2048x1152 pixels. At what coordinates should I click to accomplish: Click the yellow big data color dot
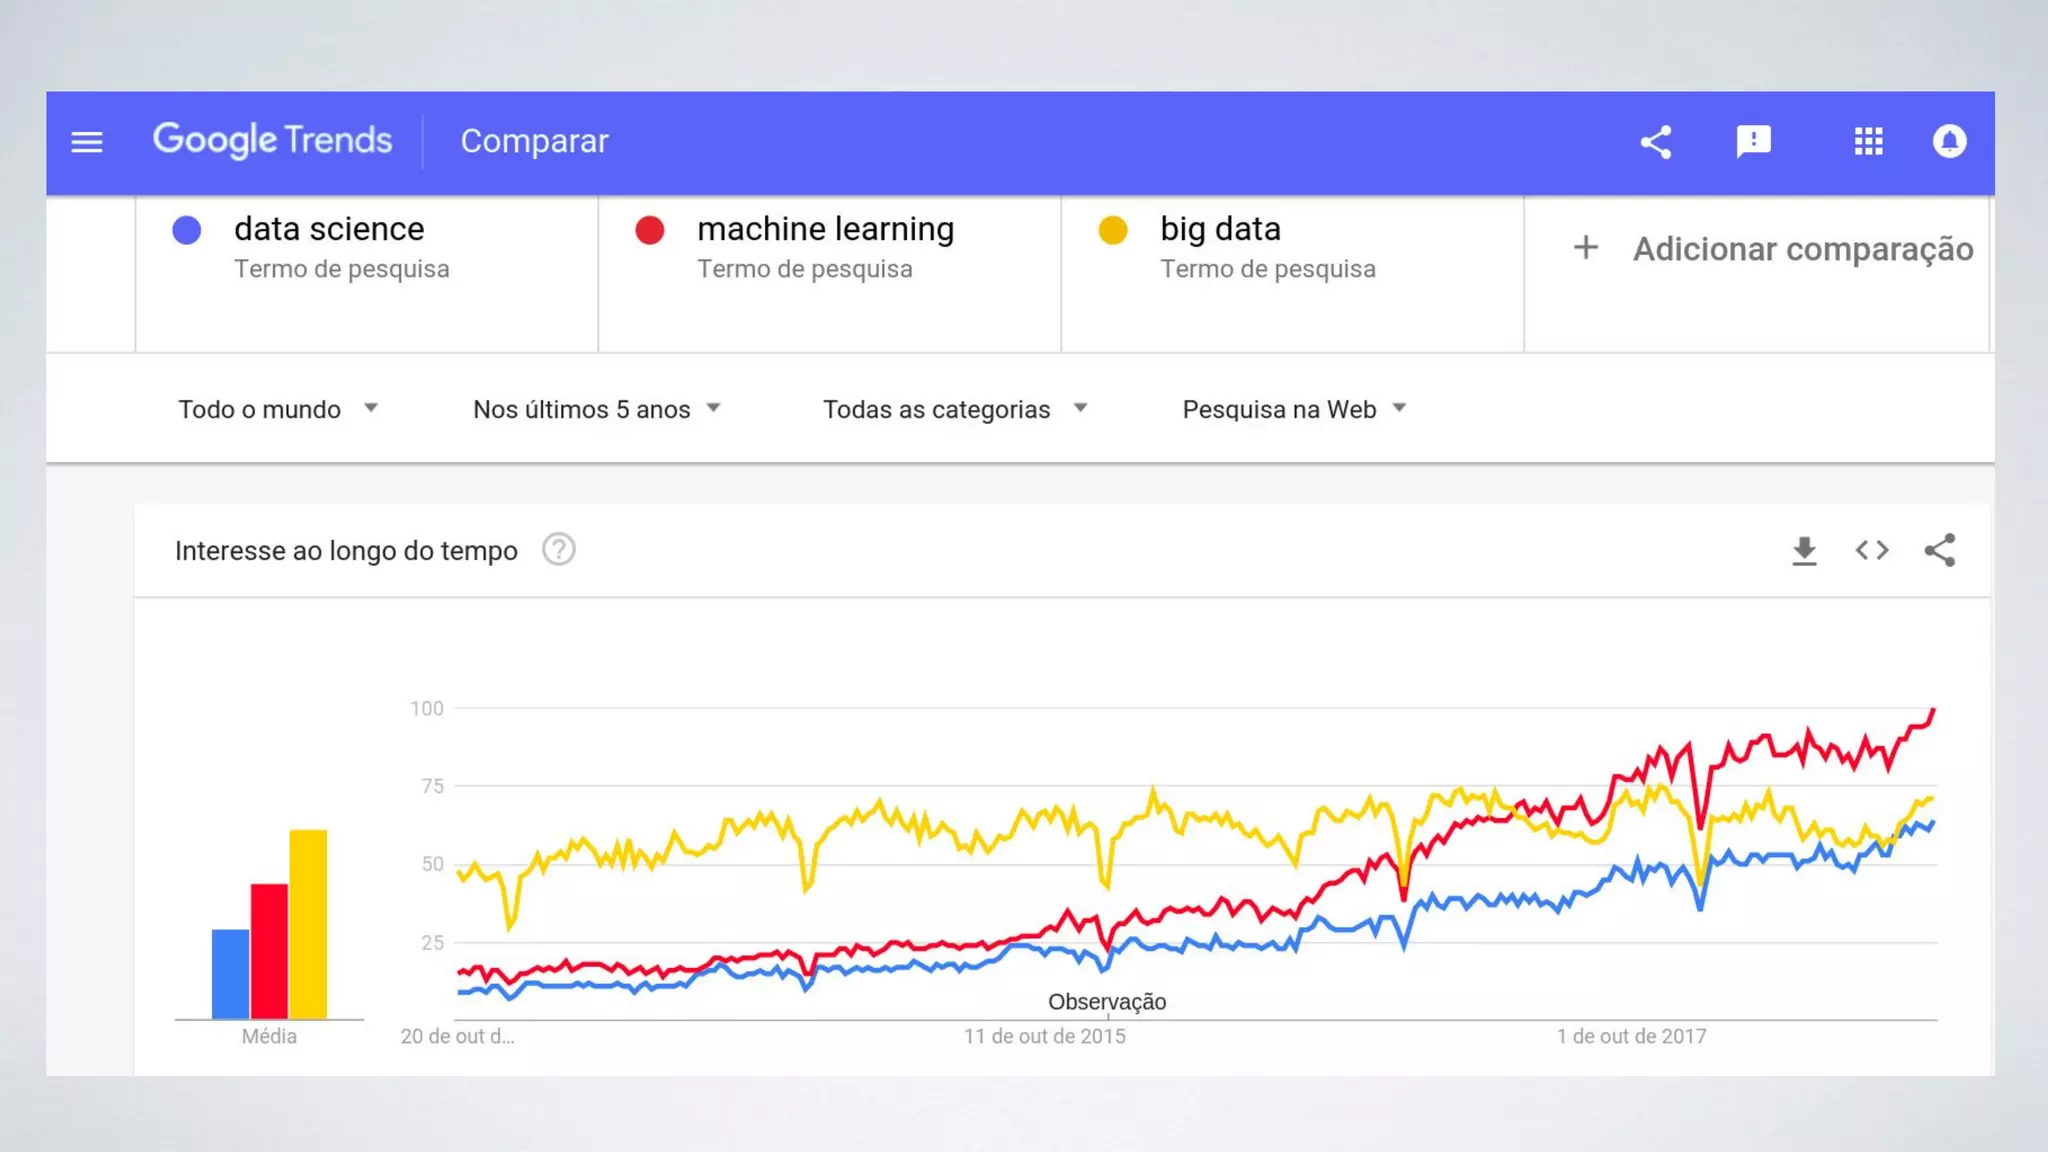coord(1113,230)
